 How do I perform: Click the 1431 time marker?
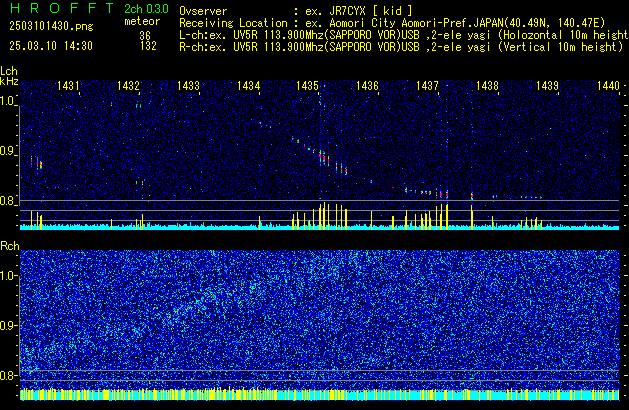click(68, 86)
